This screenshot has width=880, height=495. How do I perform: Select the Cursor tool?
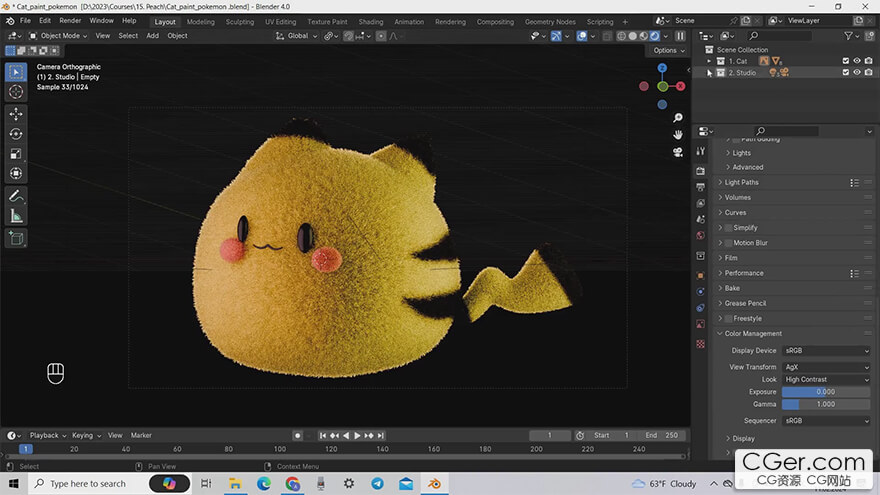click(x=16, y=91)
